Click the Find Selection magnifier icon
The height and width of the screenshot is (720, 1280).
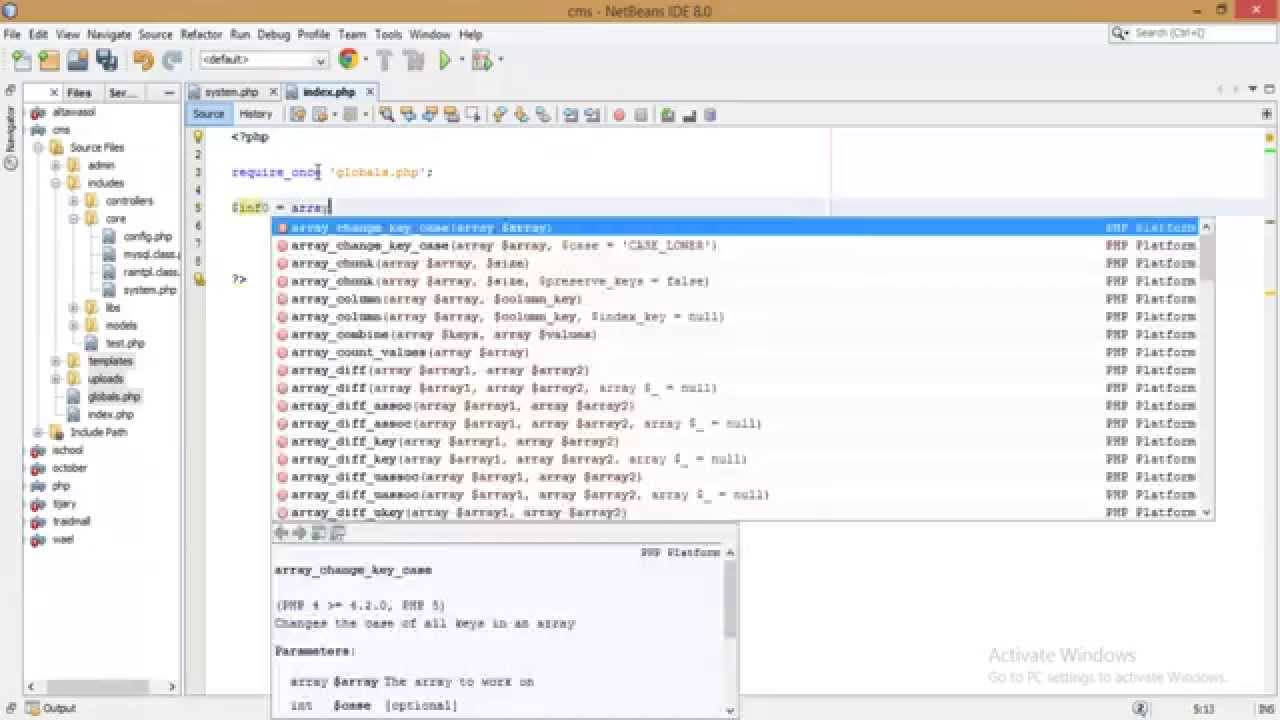386,115
